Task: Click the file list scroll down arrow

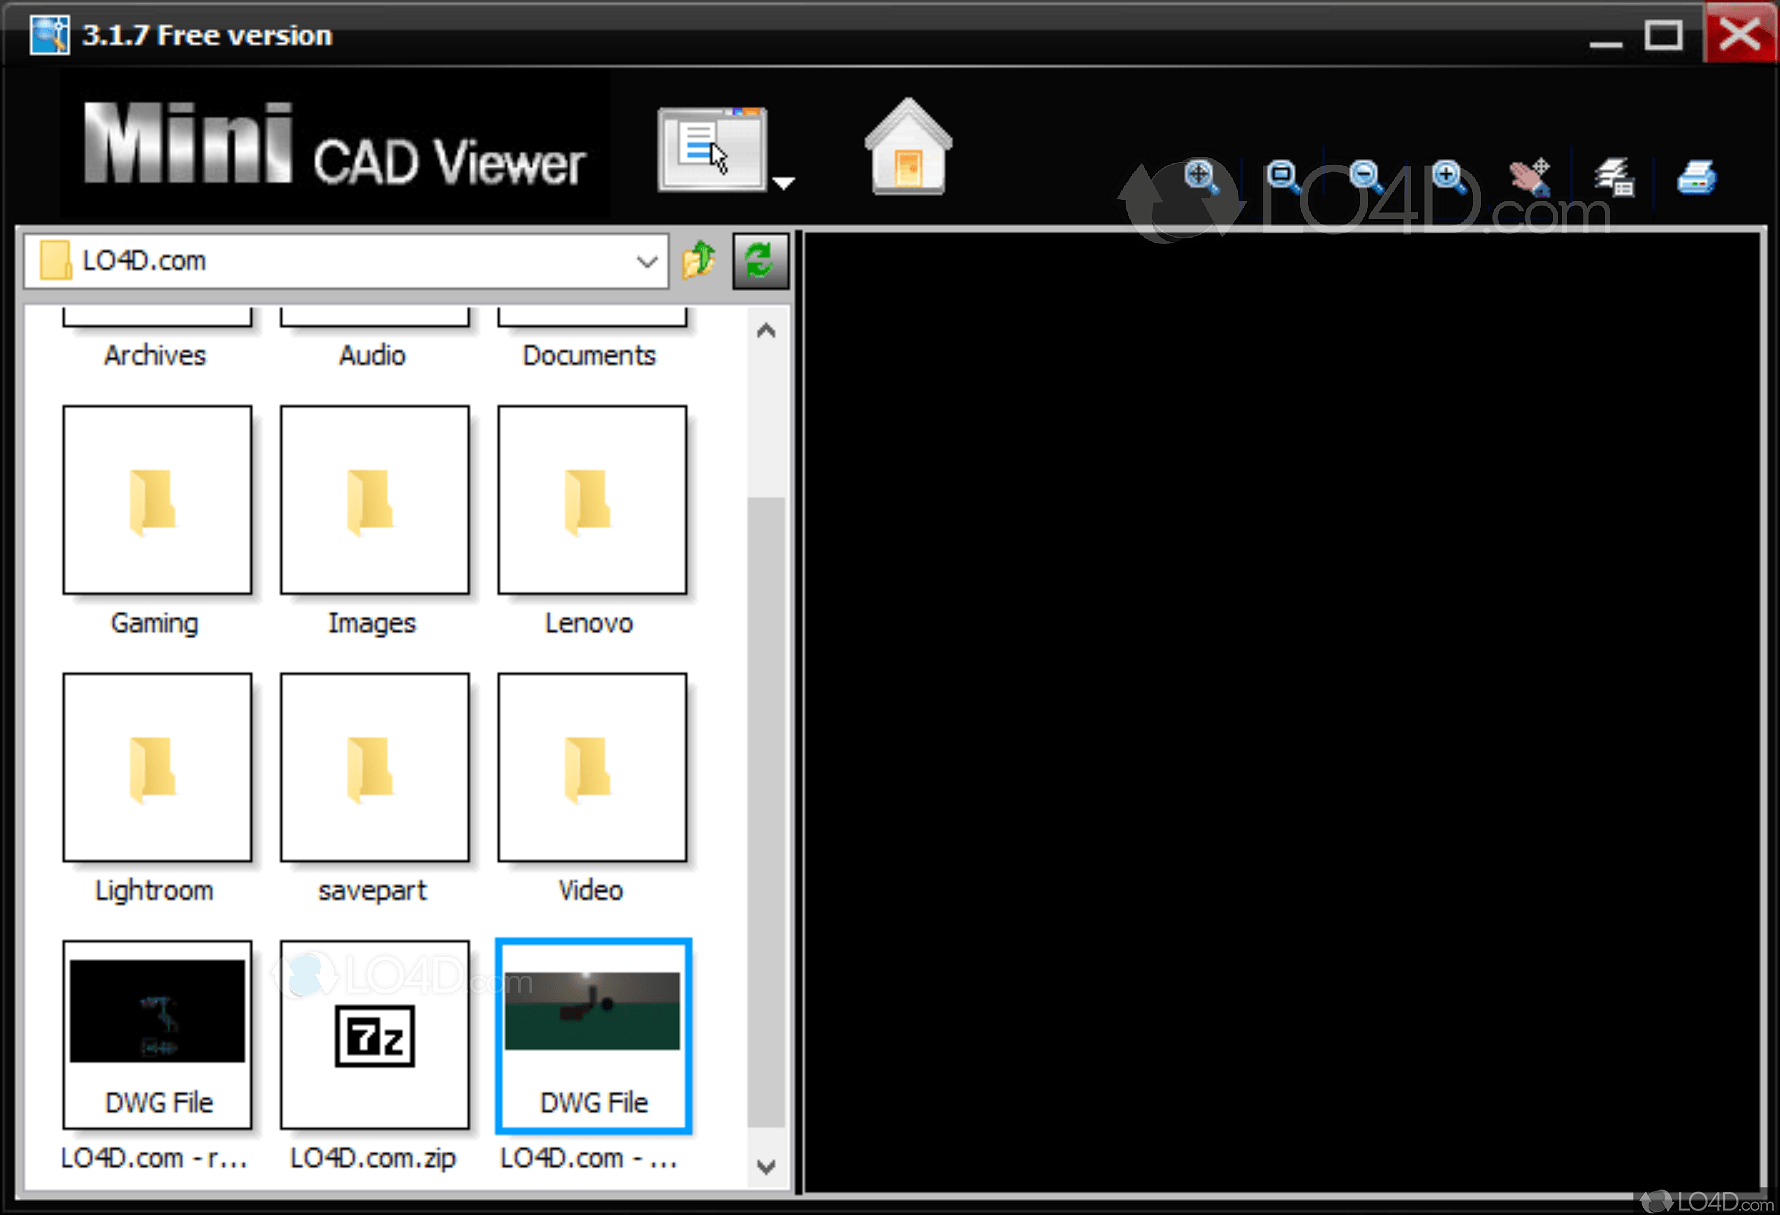Action: tap(766, 1166)
